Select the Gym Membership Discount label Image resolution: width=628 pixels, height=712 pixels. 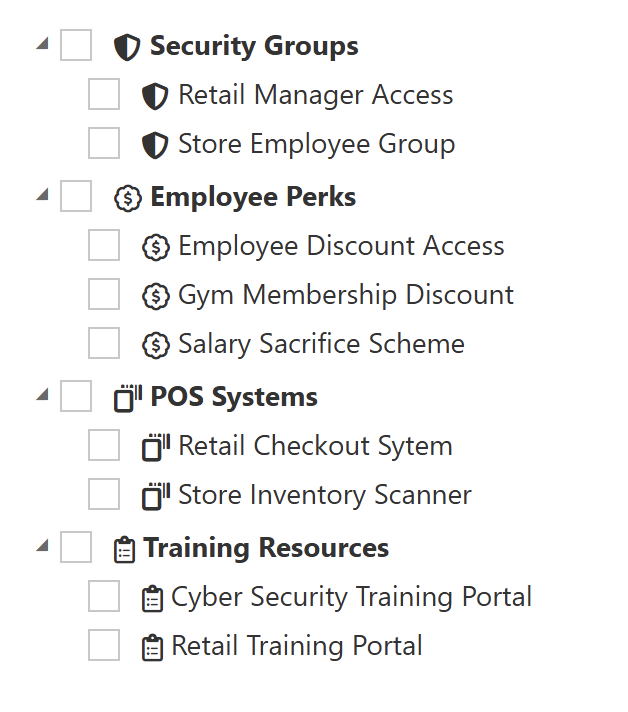coord(346,296)
